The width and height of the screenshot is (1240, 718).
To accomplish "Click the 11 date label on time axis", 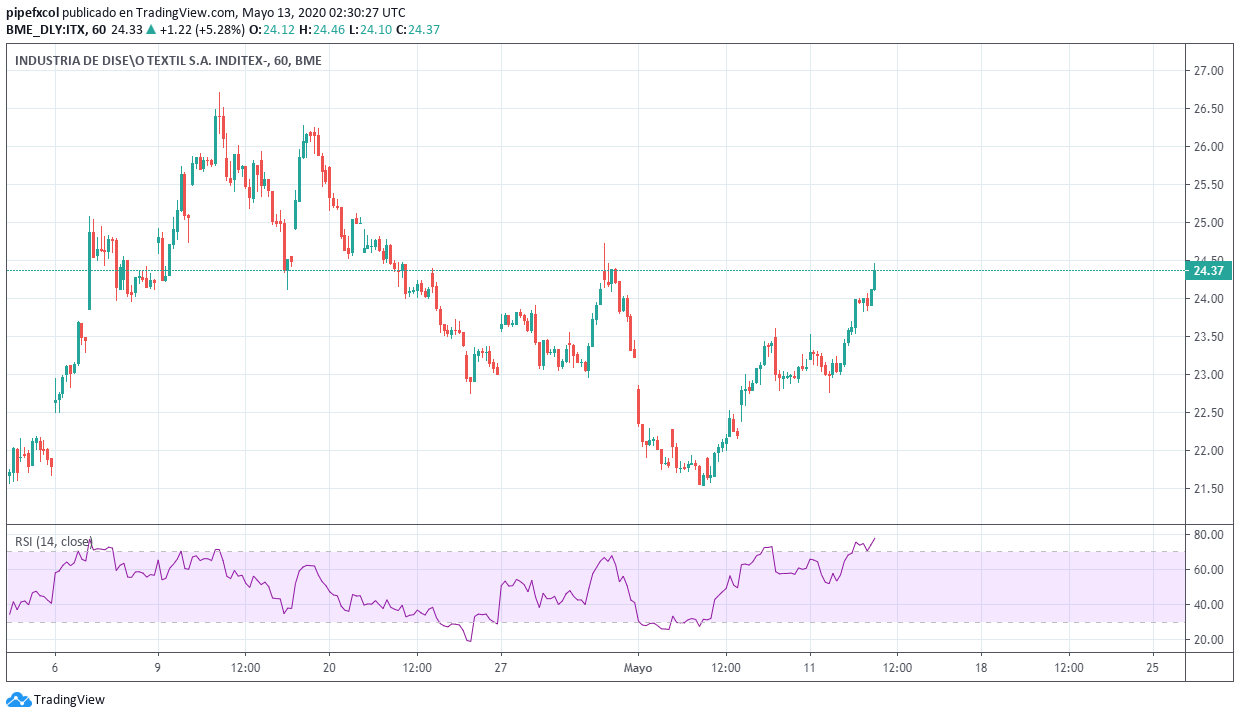I will click(x=809, y=667).
